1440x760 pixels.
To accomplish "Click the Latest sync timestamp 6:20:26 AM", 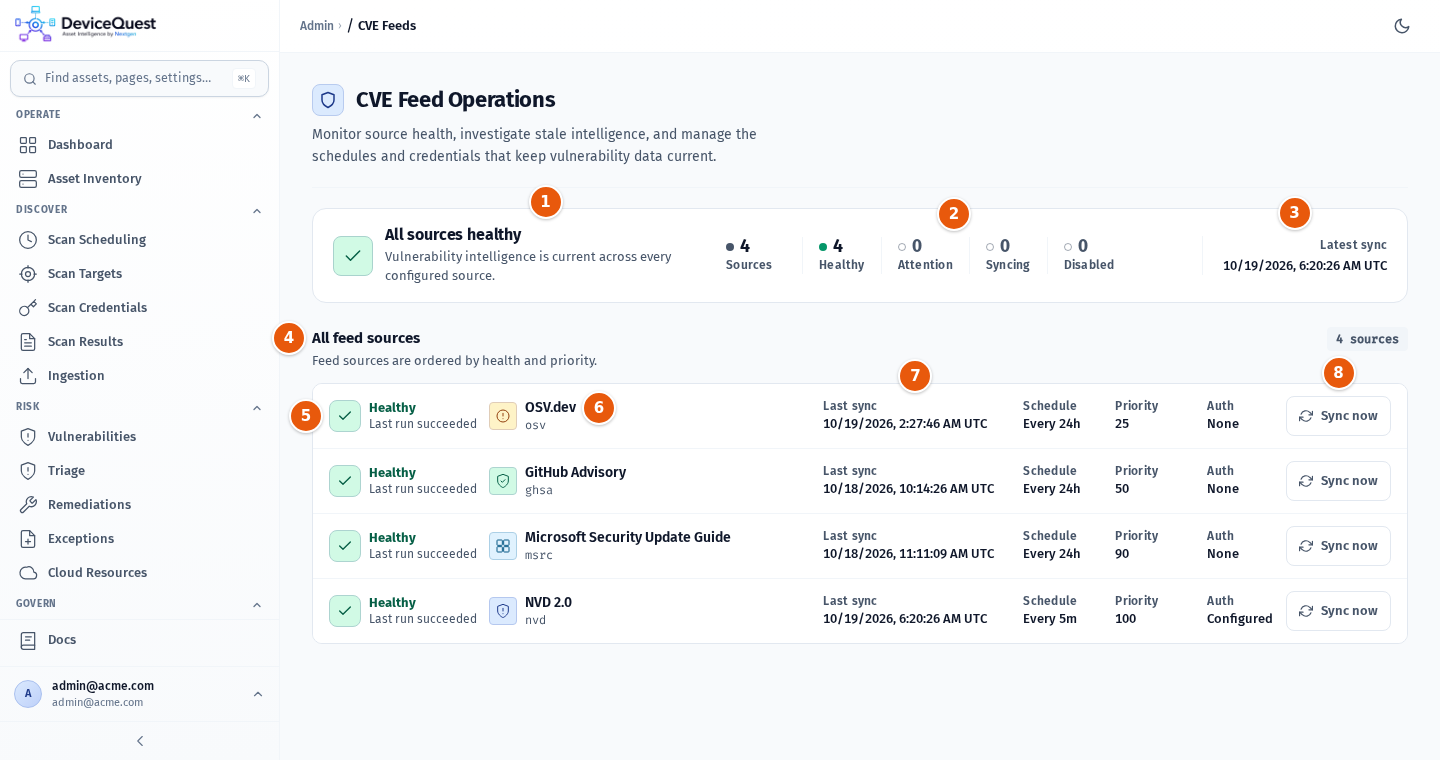I will (1305, 266).
